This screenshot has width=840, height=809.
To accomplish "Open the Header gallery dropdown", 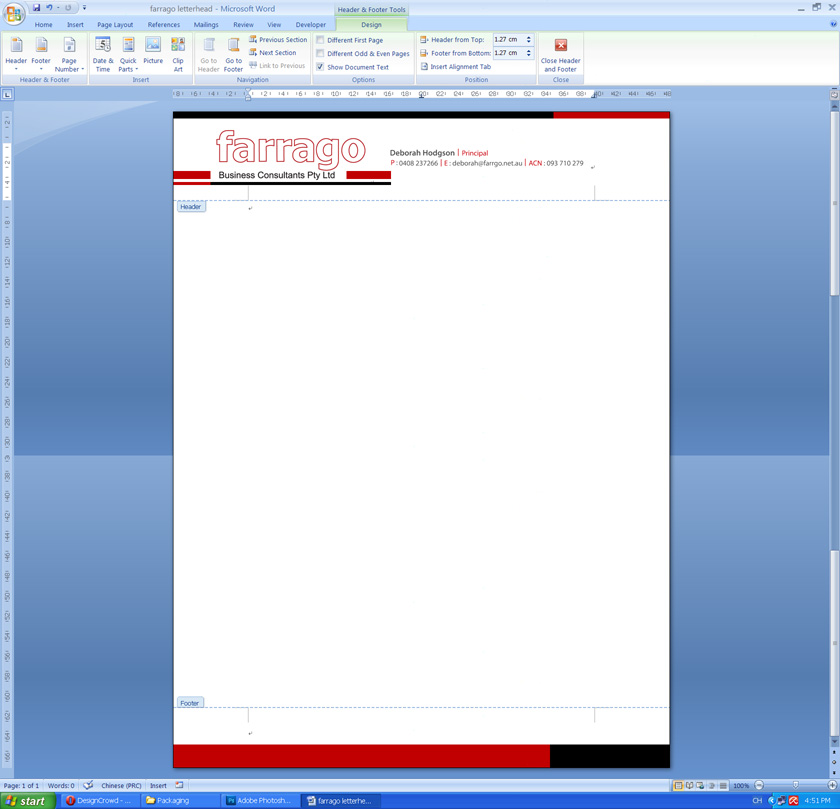I will pos(16,54).
